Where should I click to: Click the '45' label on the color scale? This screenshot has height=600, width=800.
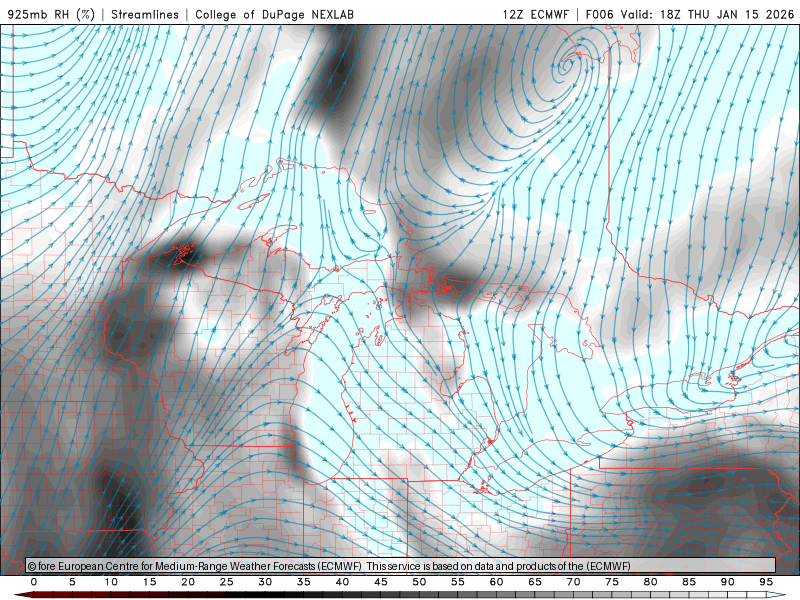click(x=381, y=582)
